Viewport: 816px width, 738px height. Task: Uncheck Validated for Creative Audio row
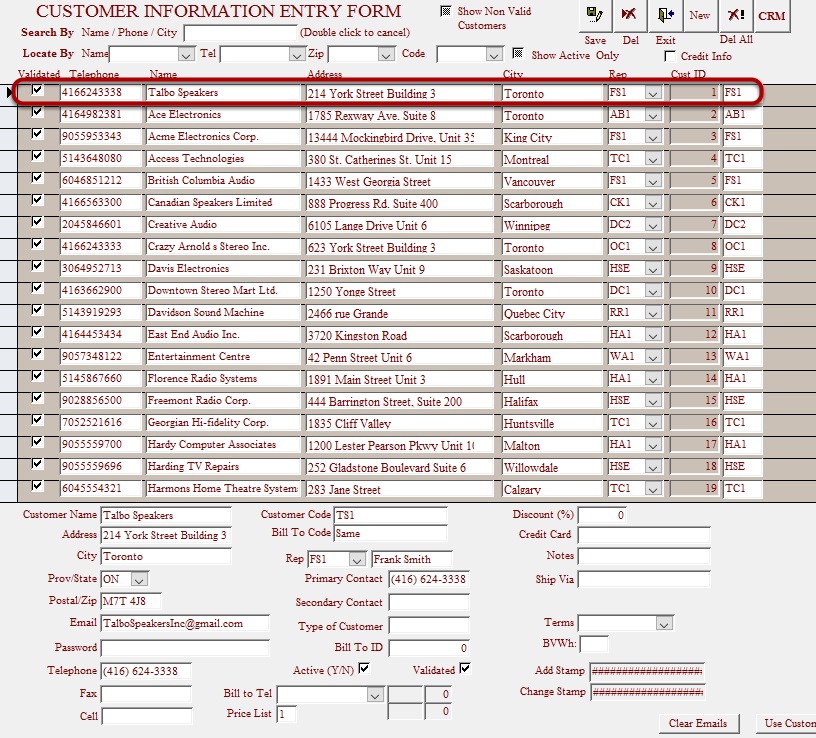[37, 222]
